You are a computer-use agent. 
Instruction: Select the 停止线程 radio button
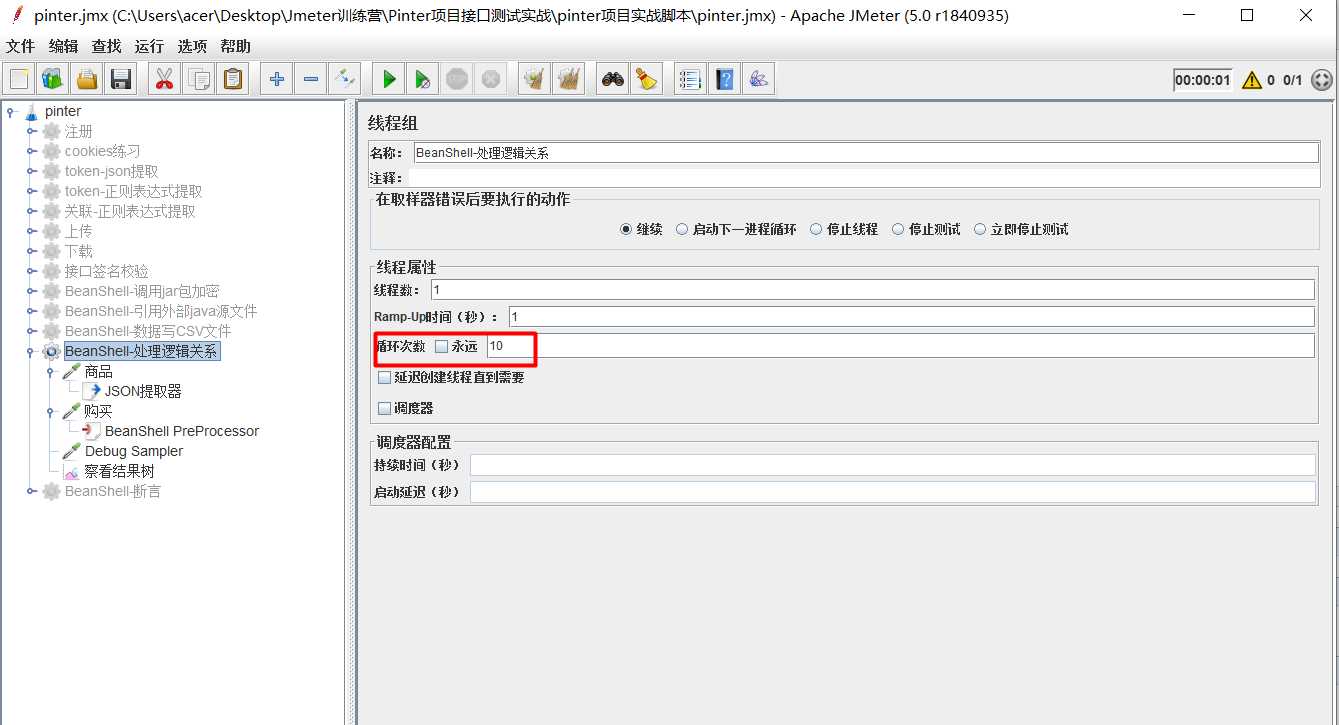click(x=816, y=229)
